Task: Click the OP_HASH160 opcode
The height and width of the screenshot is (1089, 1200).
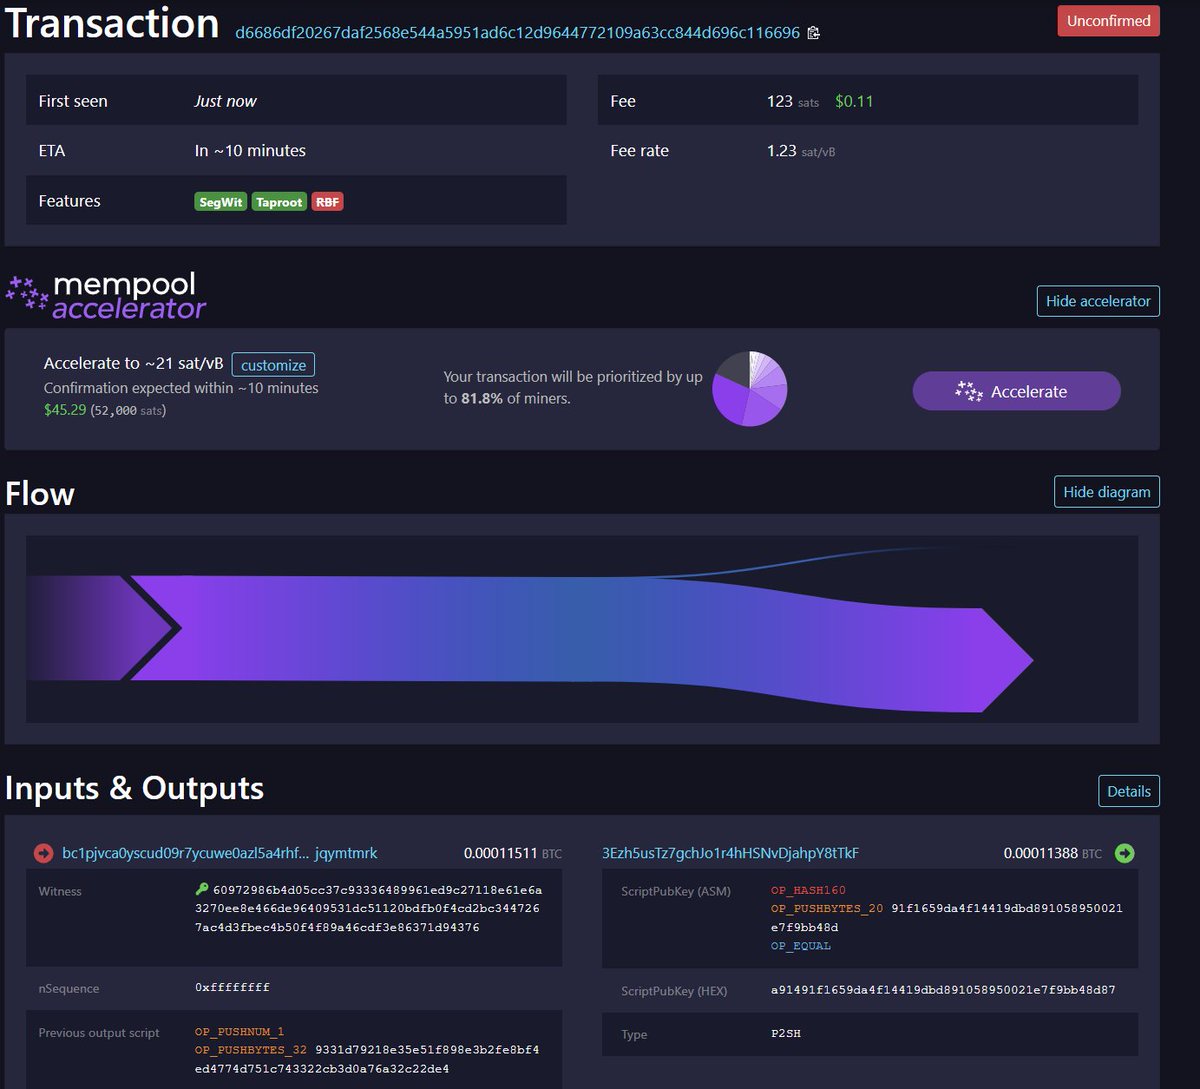Action: pos(808,890)
